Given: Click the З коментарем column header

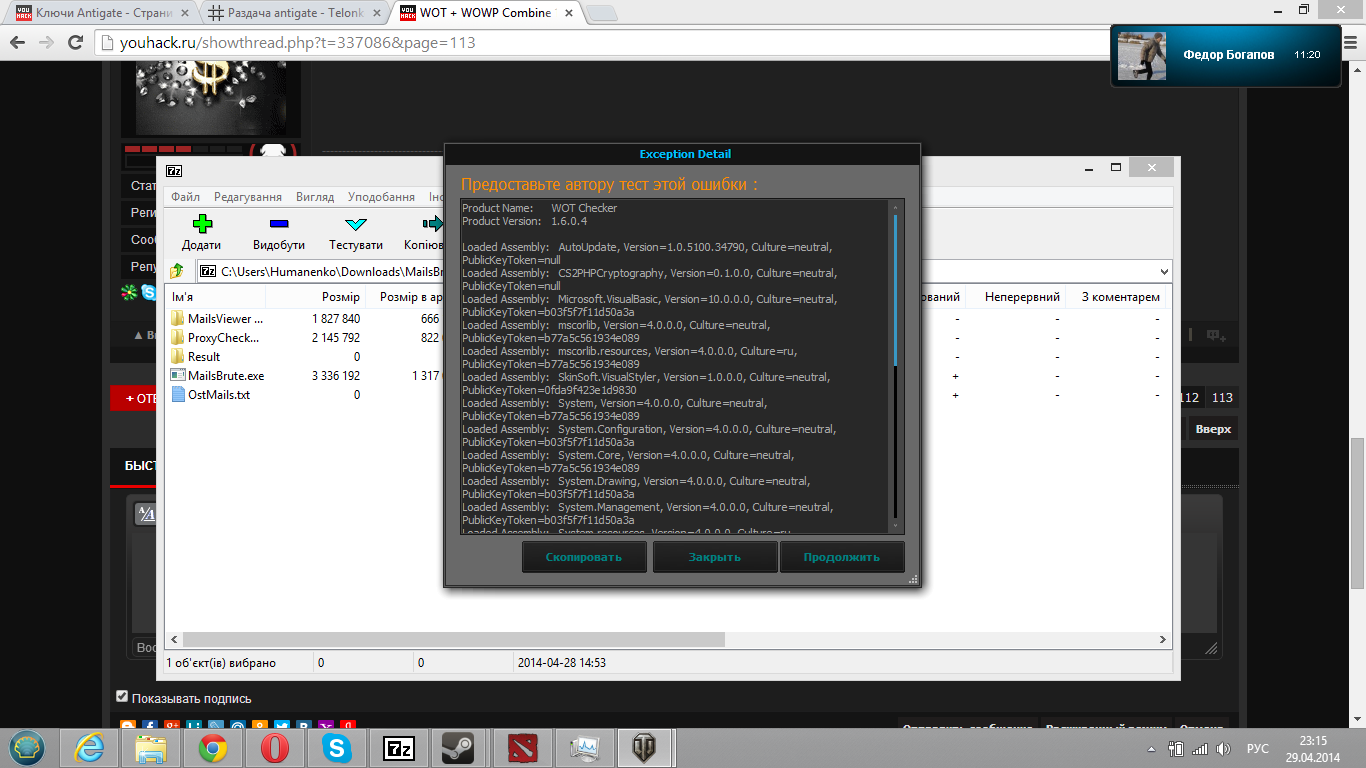Looking at the screenshot, I should (1120, 297).
